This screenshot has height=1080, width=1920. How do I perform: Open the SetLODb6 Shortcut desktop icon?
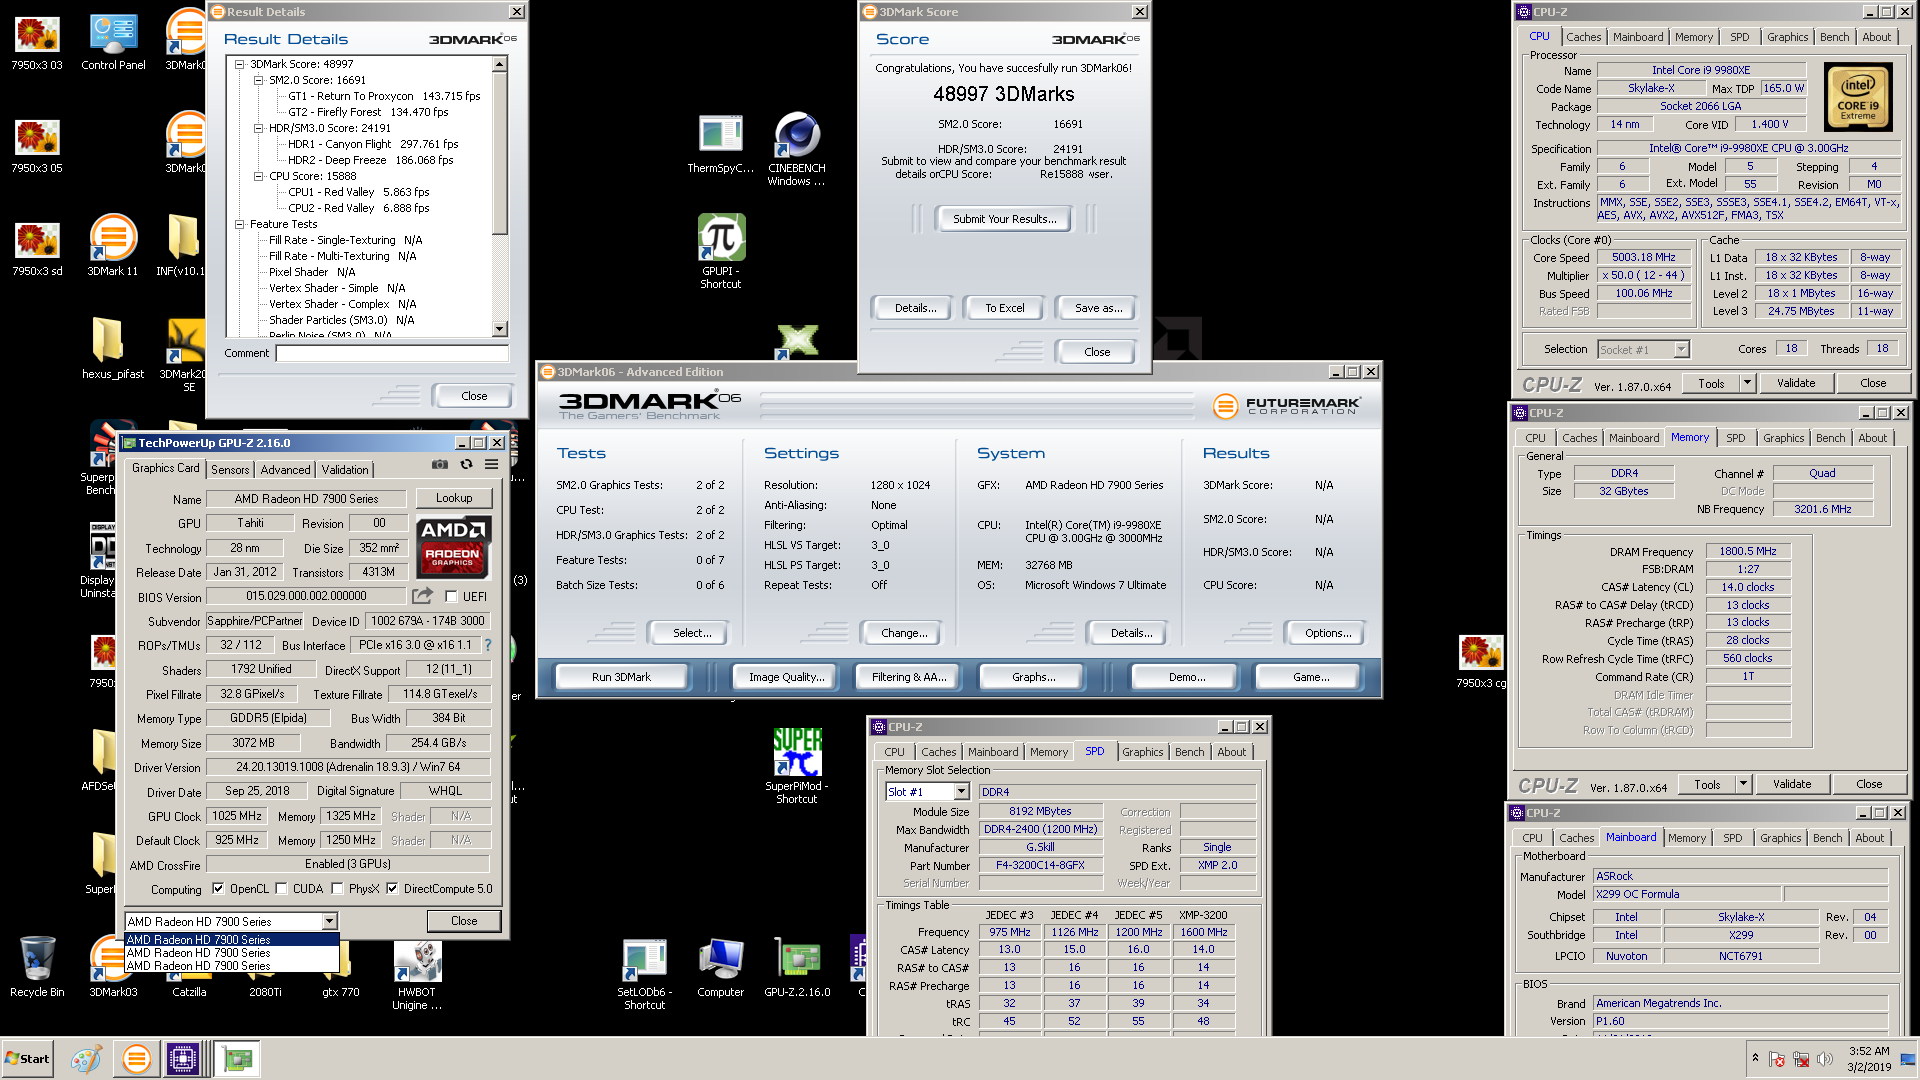tap(645, 975)
